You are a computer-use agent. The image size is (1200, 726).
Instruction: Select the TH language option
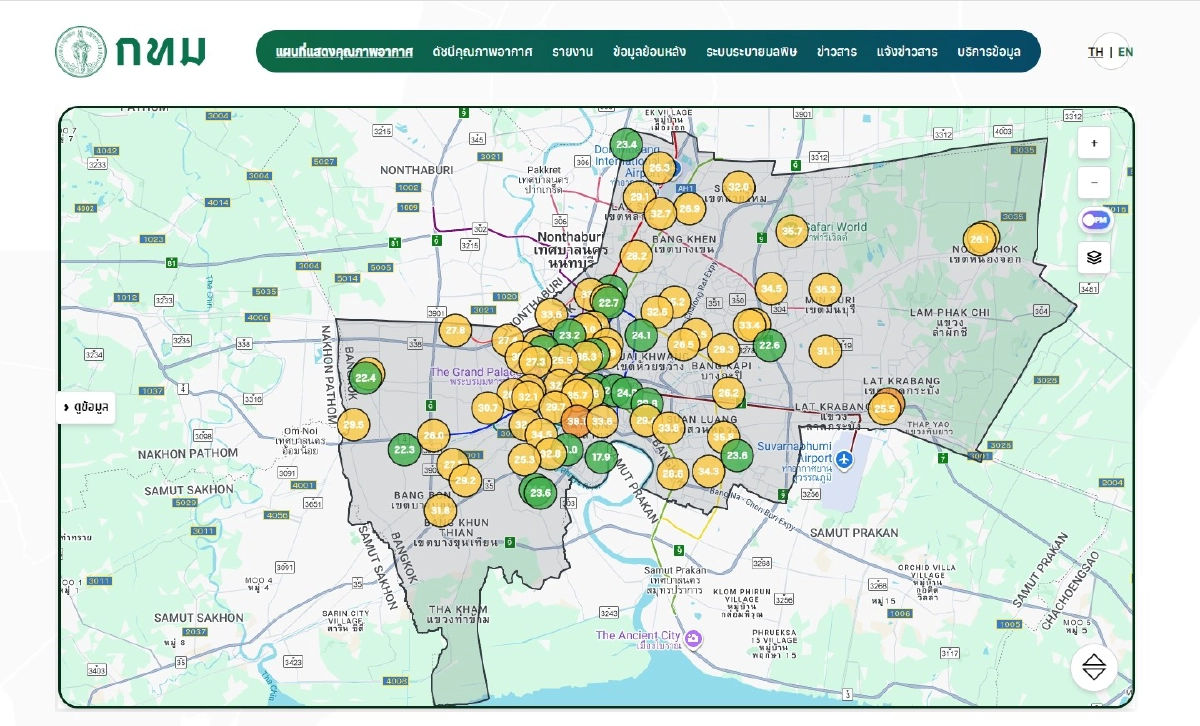(1096, 52)
